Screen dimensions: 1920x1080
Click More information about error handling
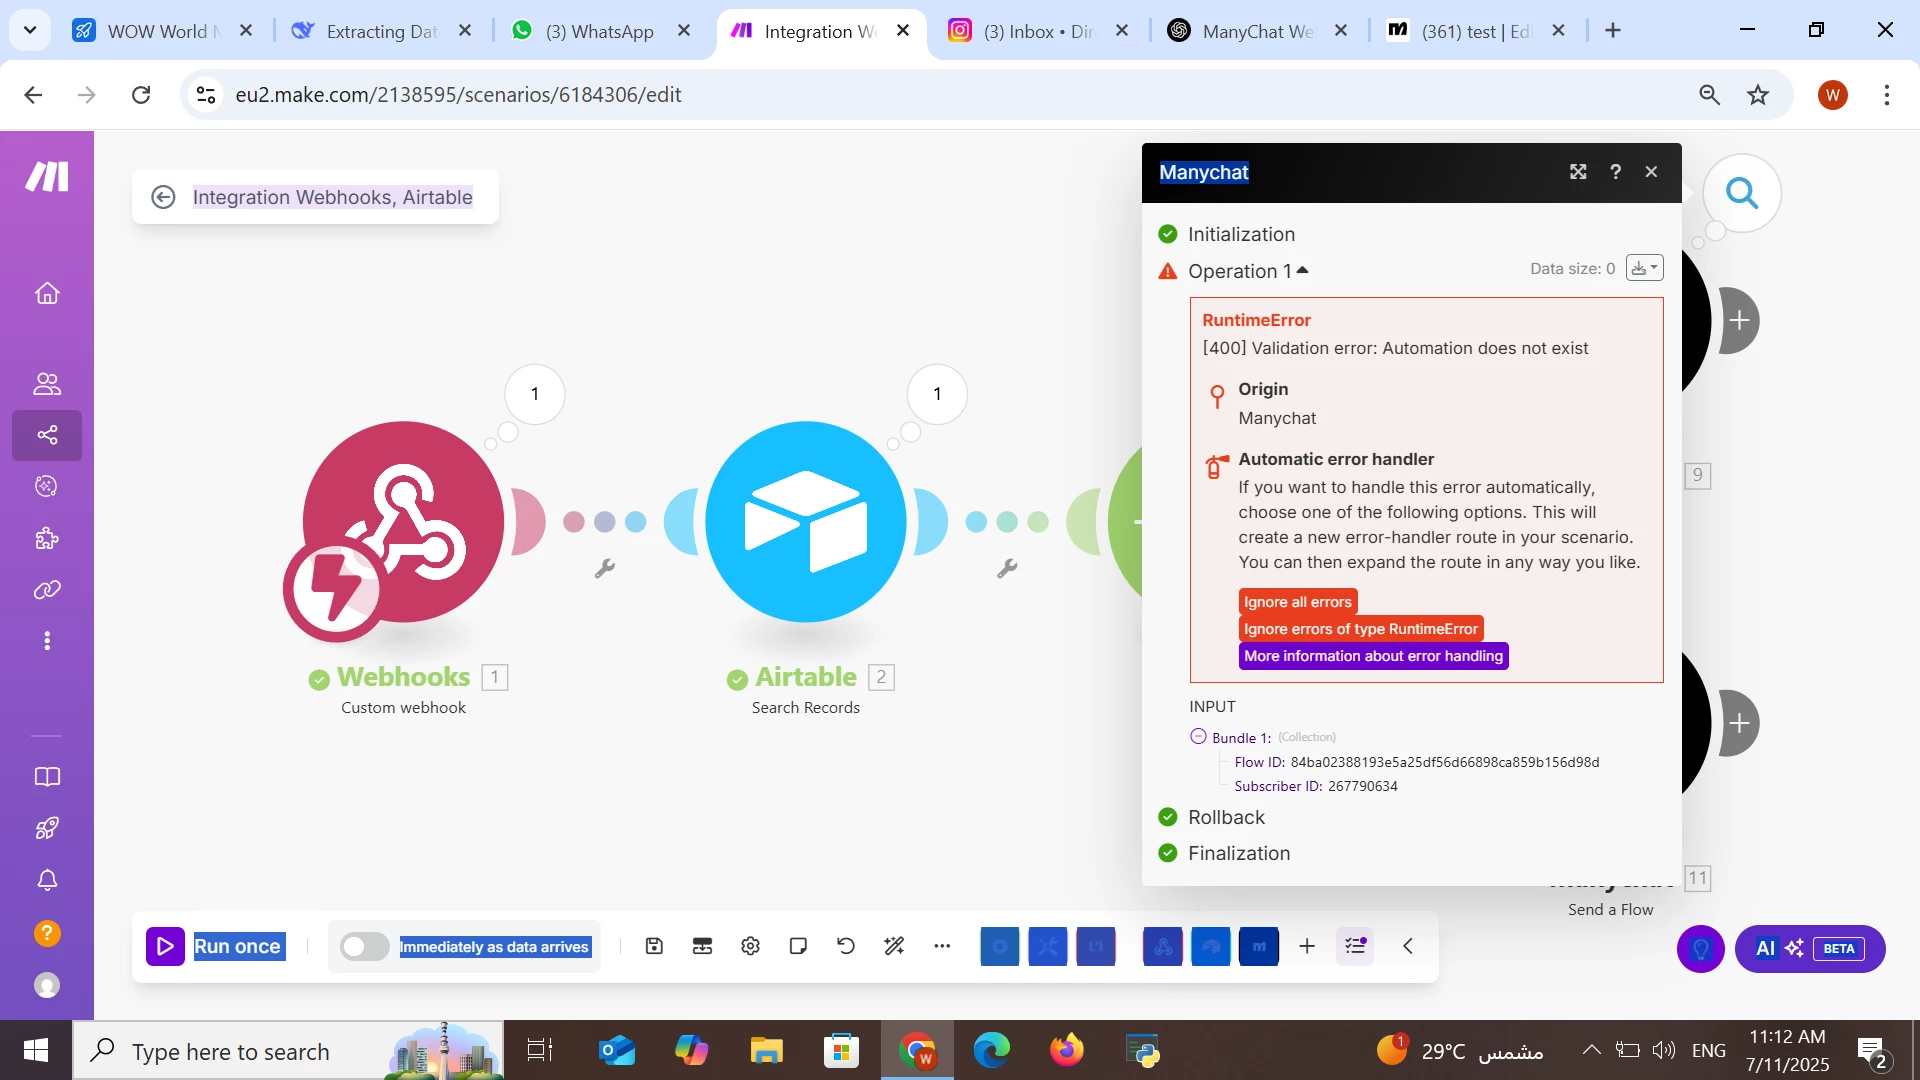pyautogui.click(x=1373, y=656)
